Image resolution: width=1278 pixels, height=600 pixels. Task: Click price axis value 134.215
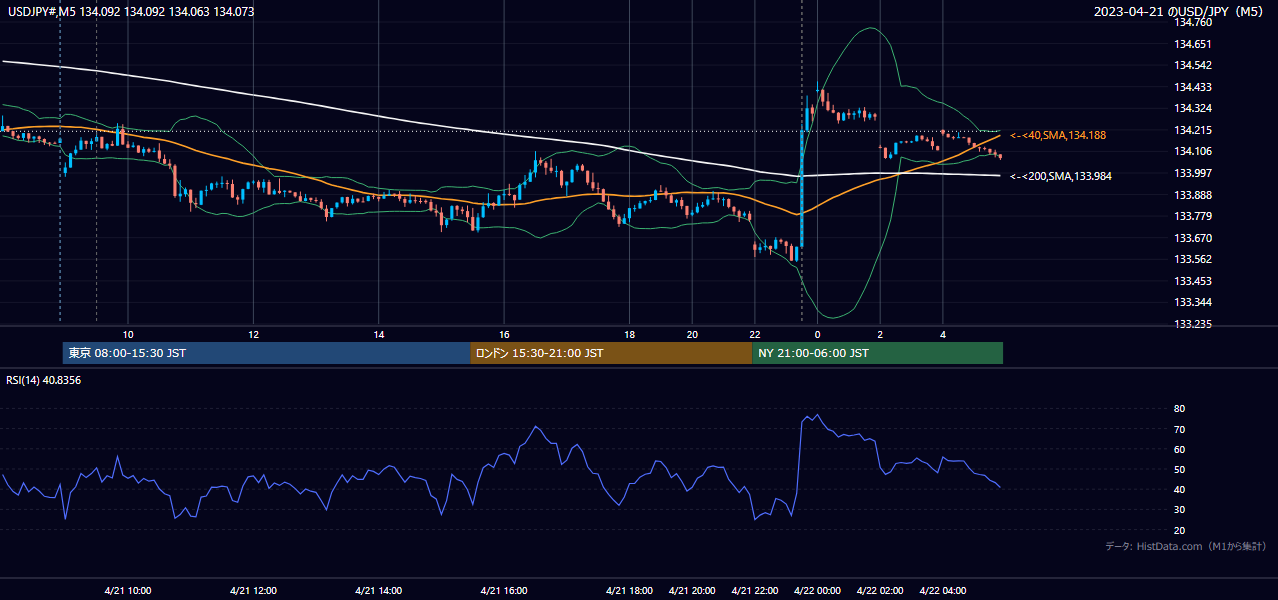[1193, 130]
